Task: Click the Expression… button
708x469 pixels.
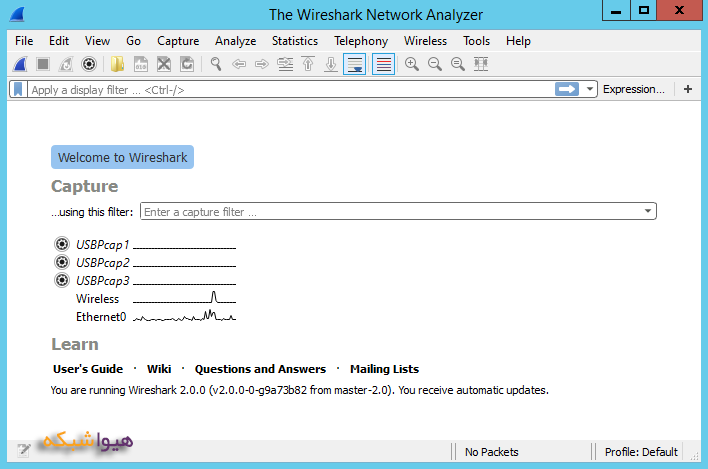Action: (634, 89)
